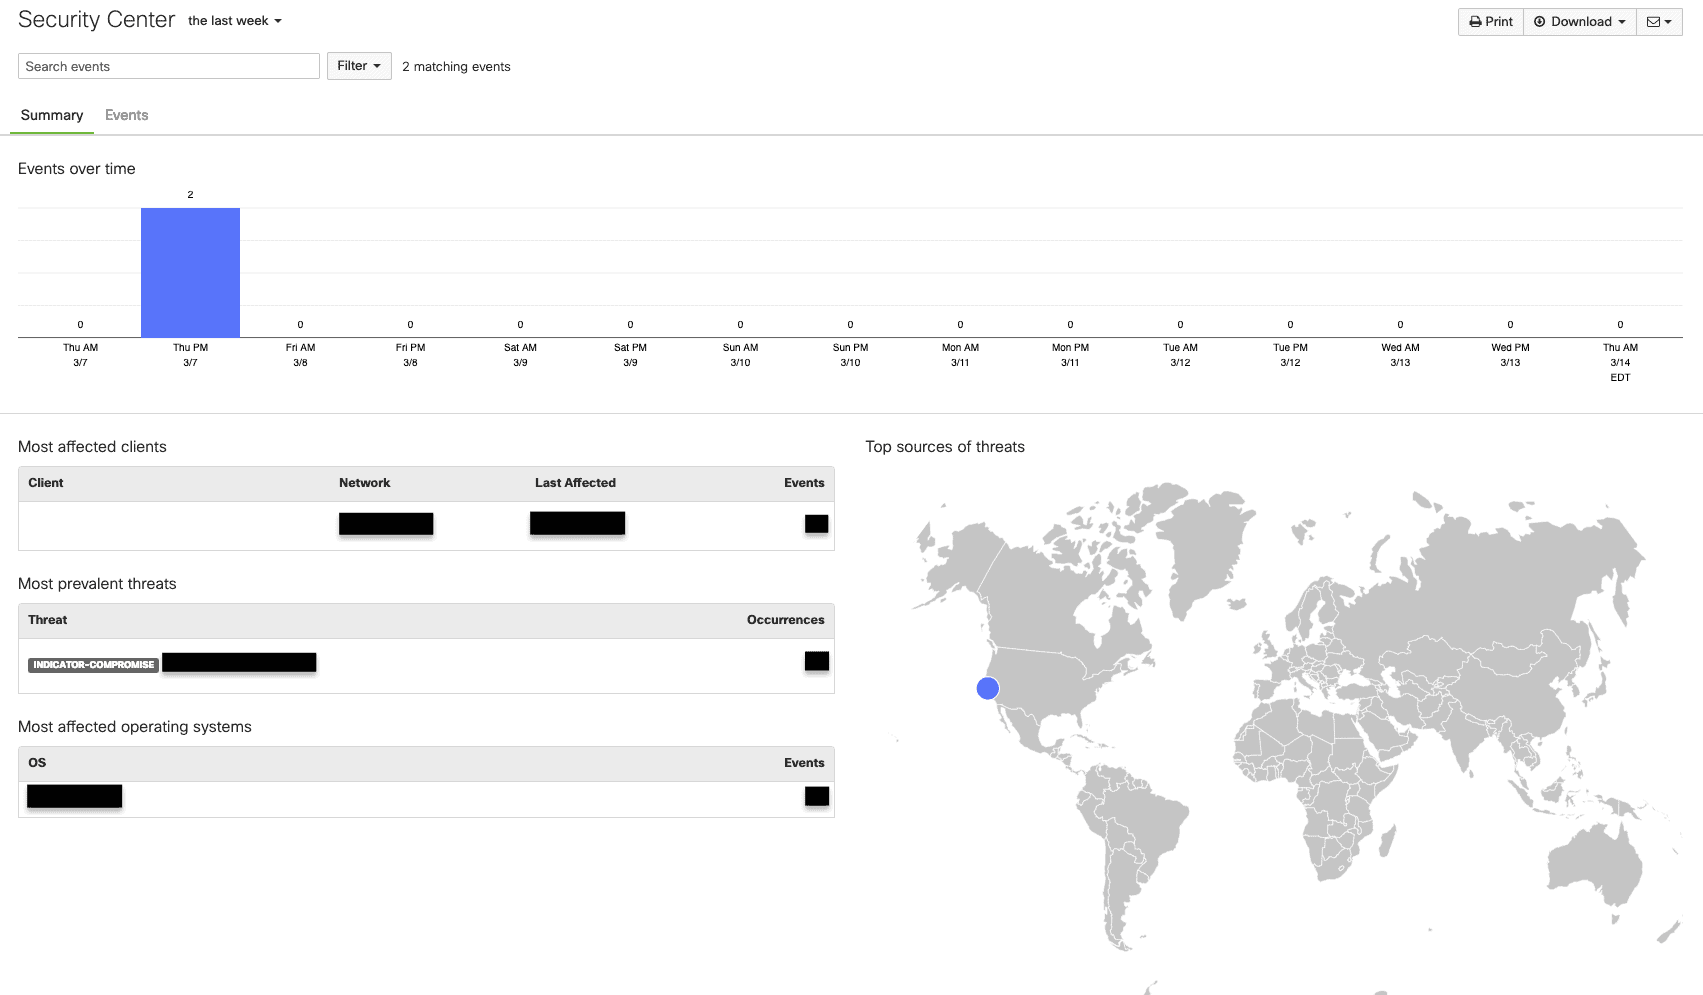The height and width of the screenshot is (995, 1703).
Task: Open the Filter dropdown
Action: 358,65
